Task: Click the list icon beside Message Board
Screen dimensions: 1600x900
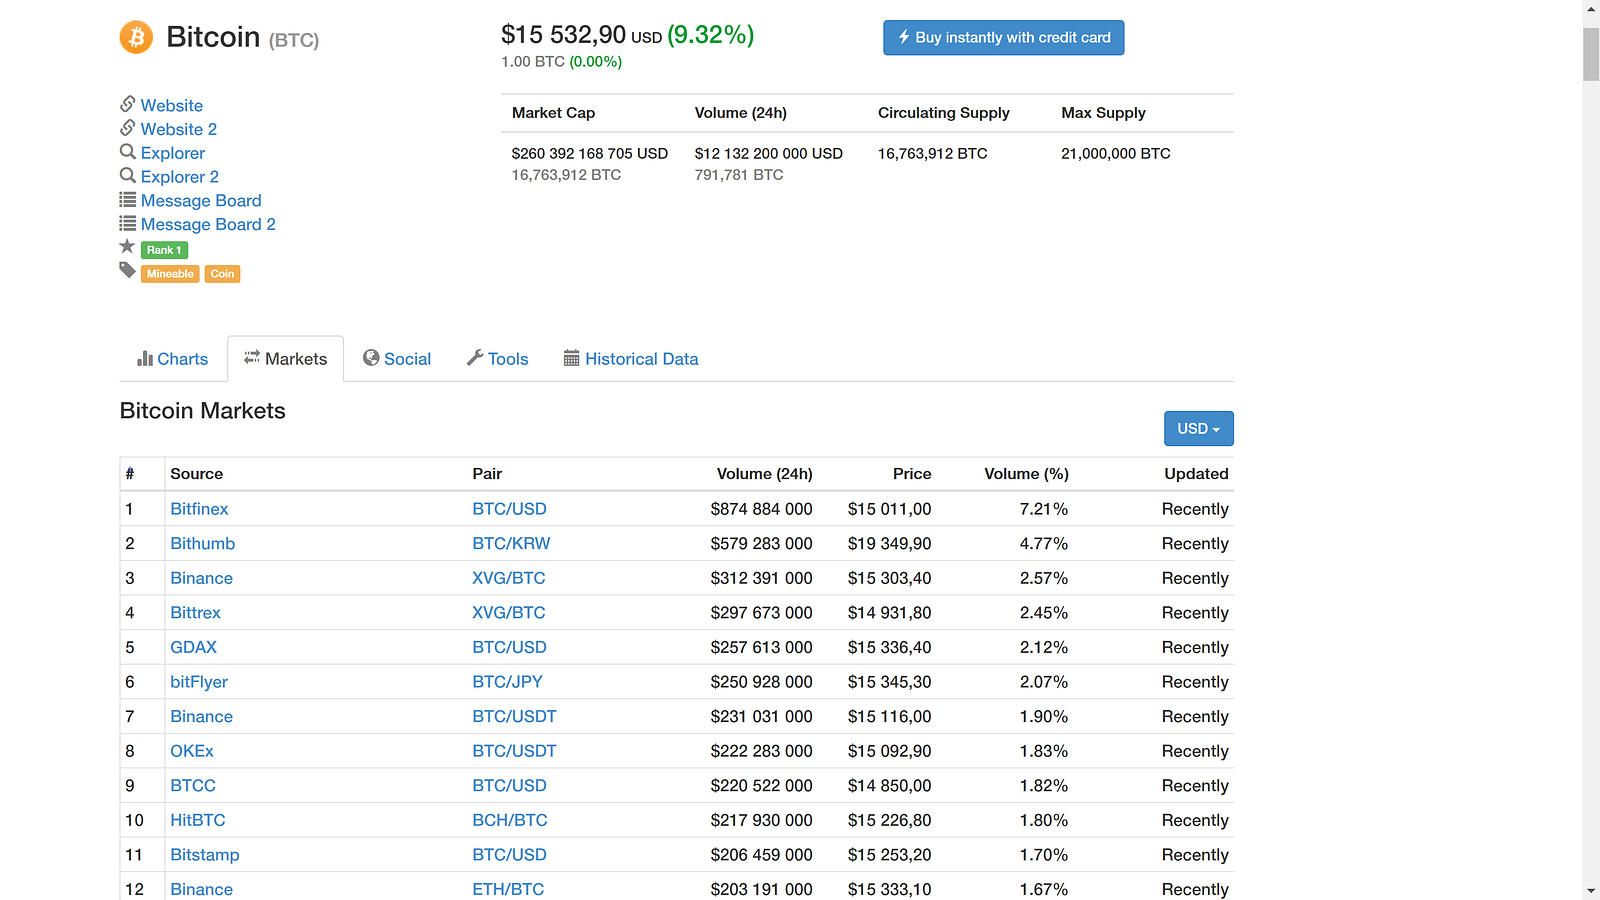Action: coord(128,200)
